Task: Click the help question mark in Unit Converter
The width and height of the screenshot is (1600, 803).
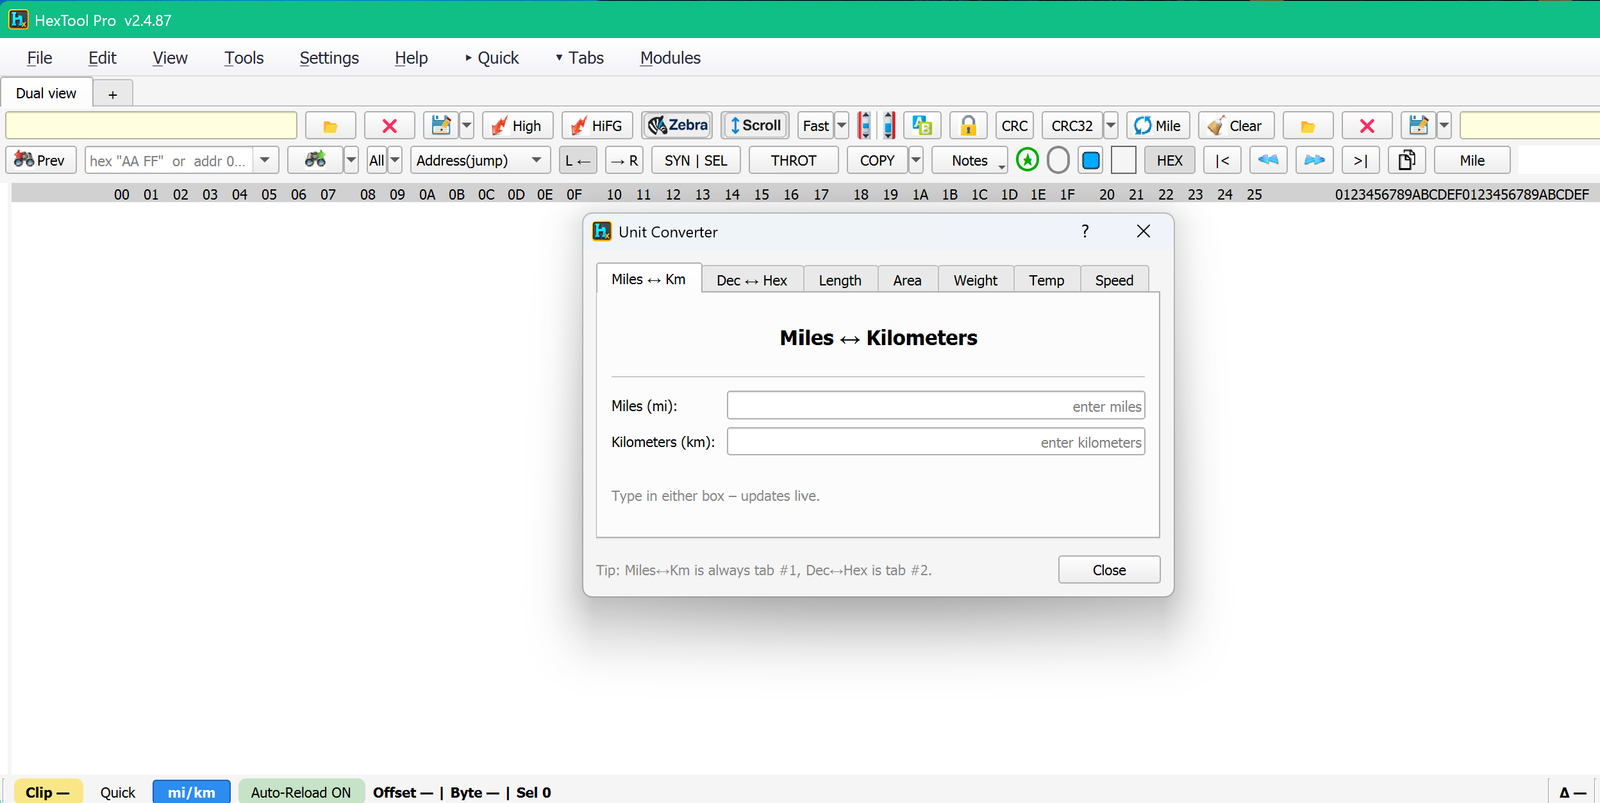Action: [x=1085, y=231]
